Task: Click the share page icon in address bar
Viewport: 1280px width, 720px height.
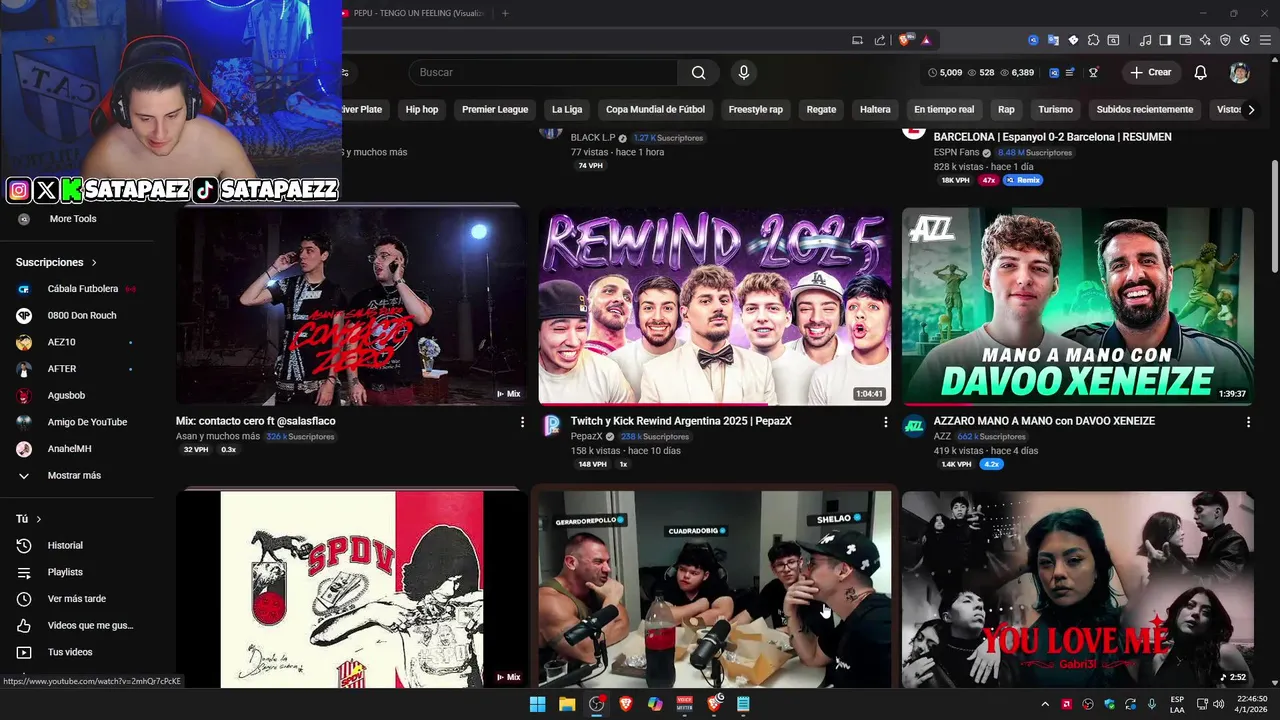Action: tap(880, 40)
